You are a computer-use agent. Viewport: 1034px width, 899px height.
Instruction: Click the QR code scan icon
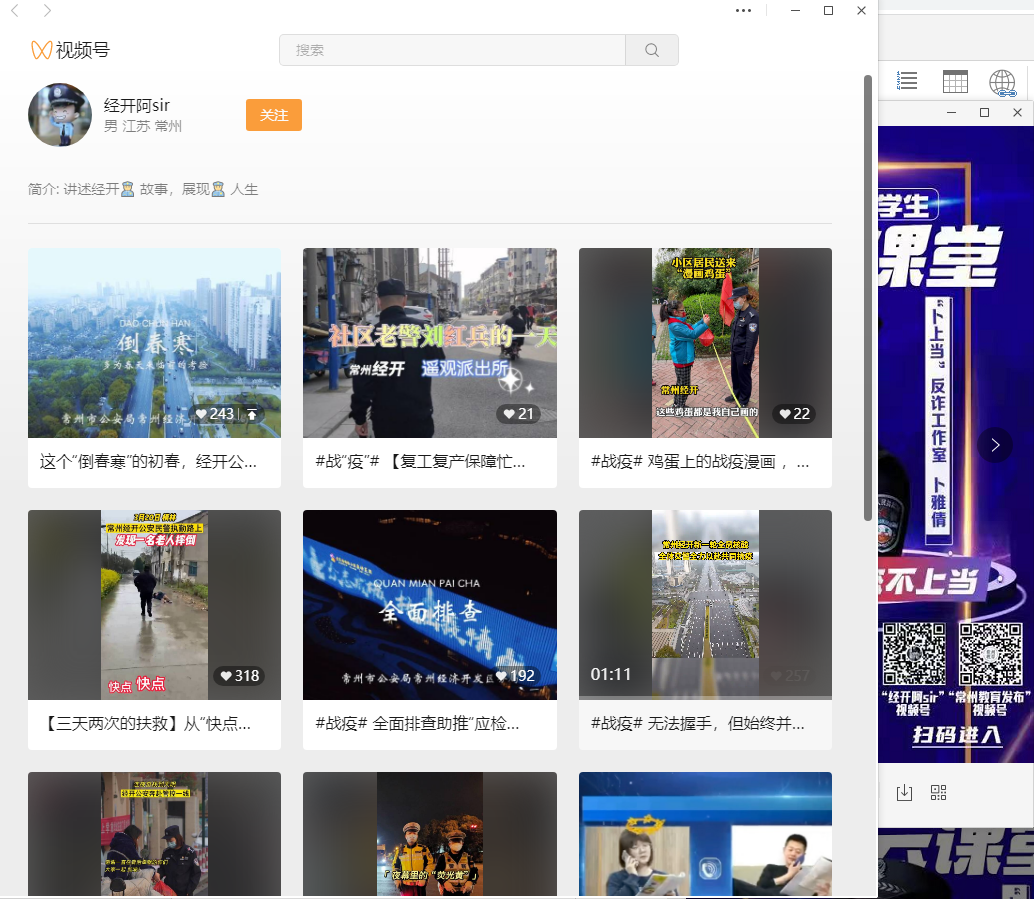[938, 793]
